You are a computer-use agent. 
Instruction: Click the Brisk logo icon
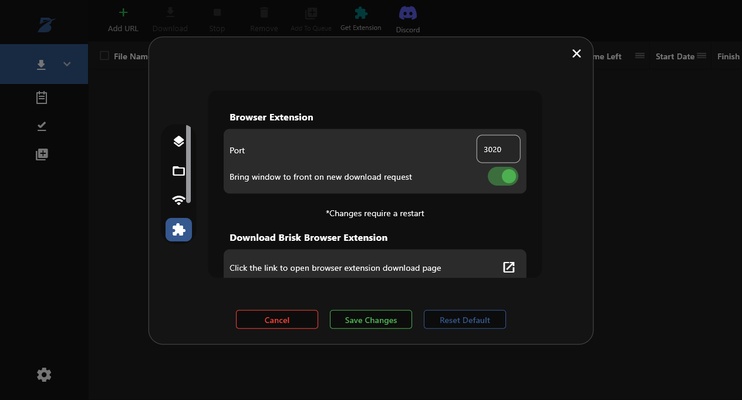pos(46,25)
